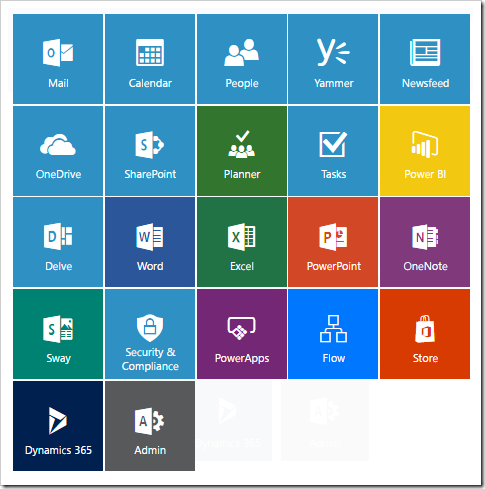This screenshot has width=485, height=489.
Task: Open the Sway app tile
Action: 58,334
